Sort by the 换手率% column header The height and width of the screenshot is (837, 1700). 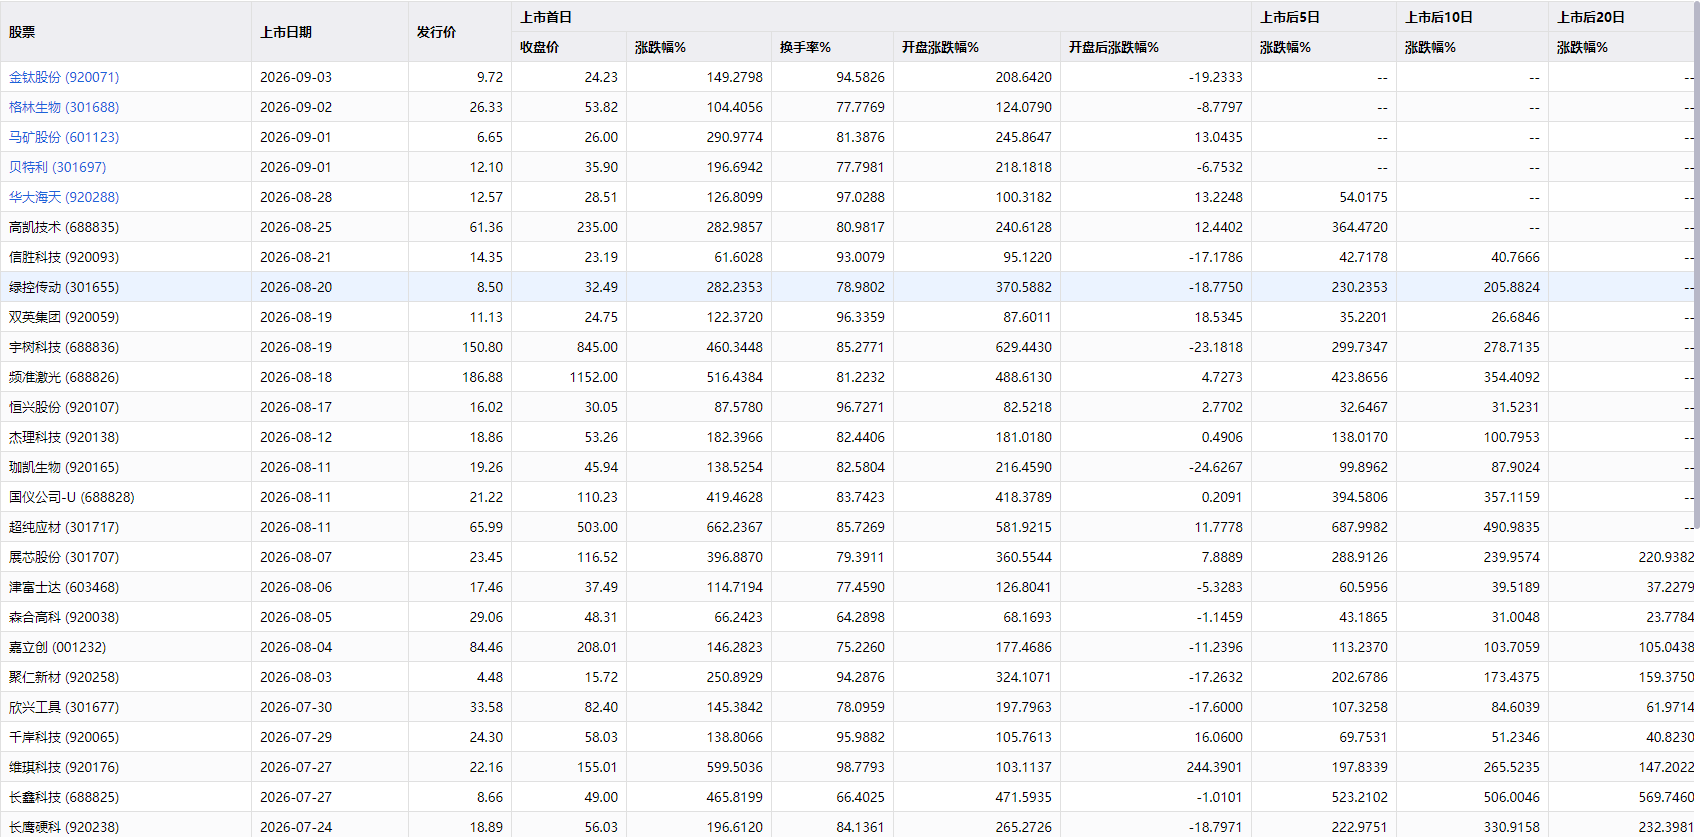805,47
